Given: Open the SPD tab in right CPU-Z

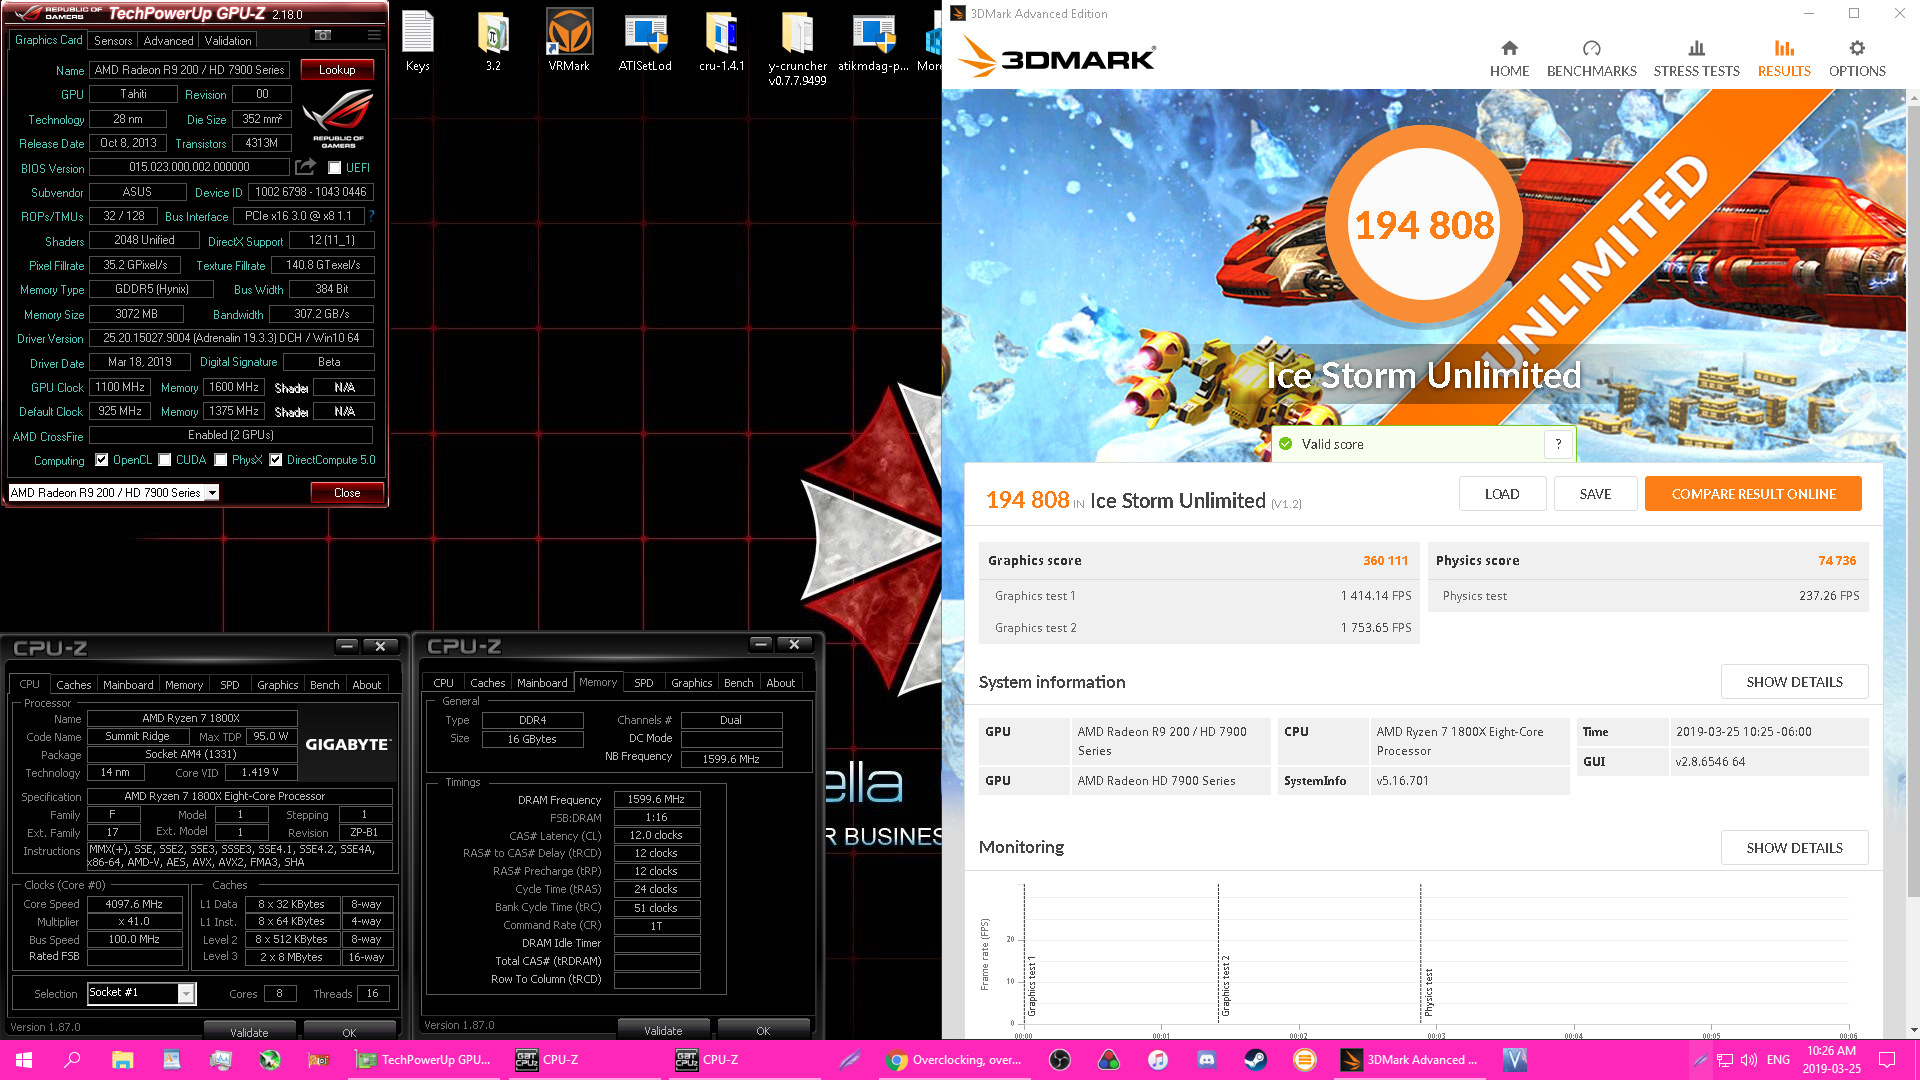Looking at the screenshot, I should click(x=644, y=683).
